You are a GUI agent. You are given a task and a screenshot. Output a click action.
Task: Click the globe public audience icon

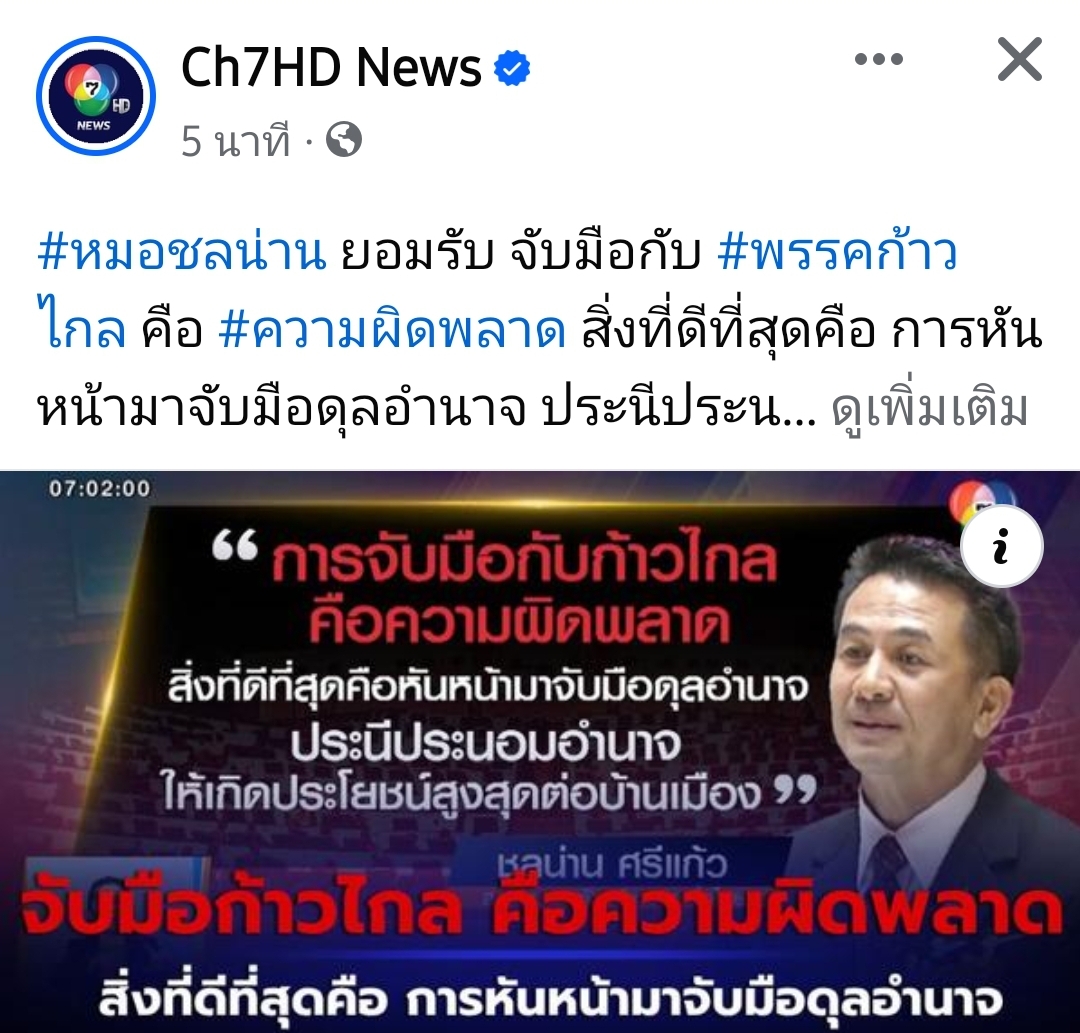pyautogui.click(x=344, y=140)
